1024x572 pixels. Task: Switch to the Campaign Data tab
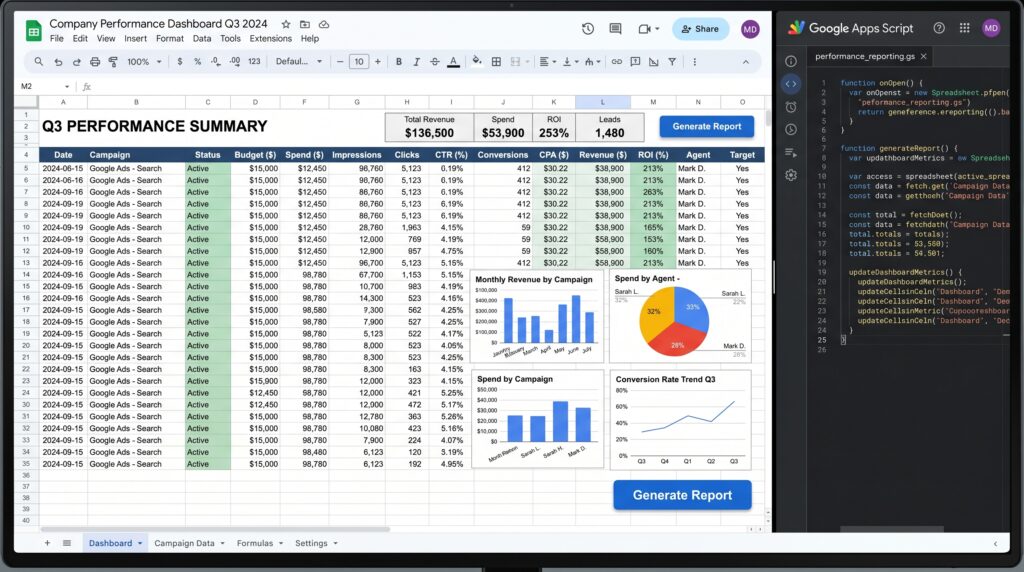pyautogui.click(x=184, y=543)
